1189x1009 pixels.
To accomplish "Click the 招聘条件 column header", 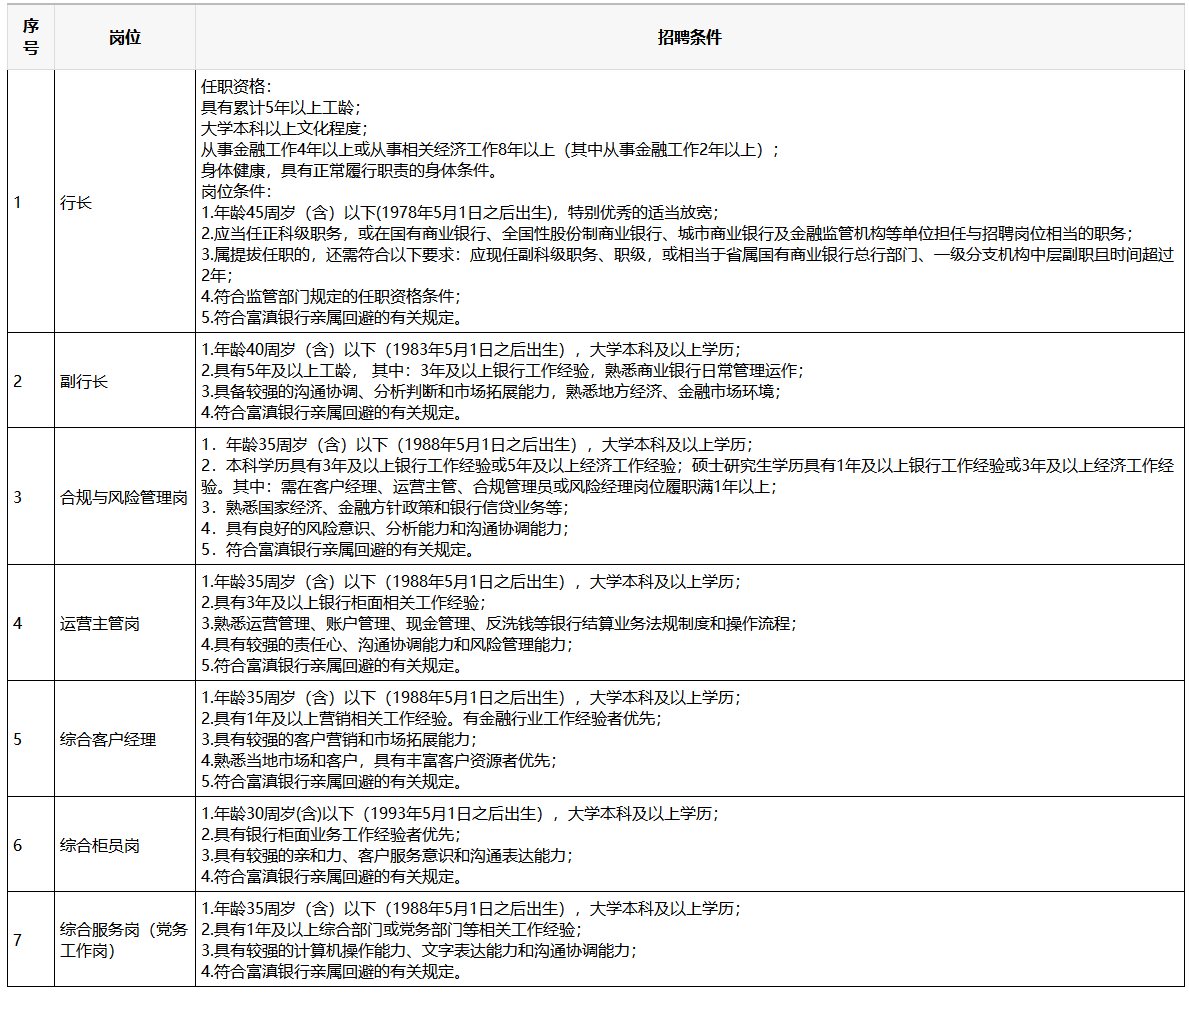I will tap(689, 38).
